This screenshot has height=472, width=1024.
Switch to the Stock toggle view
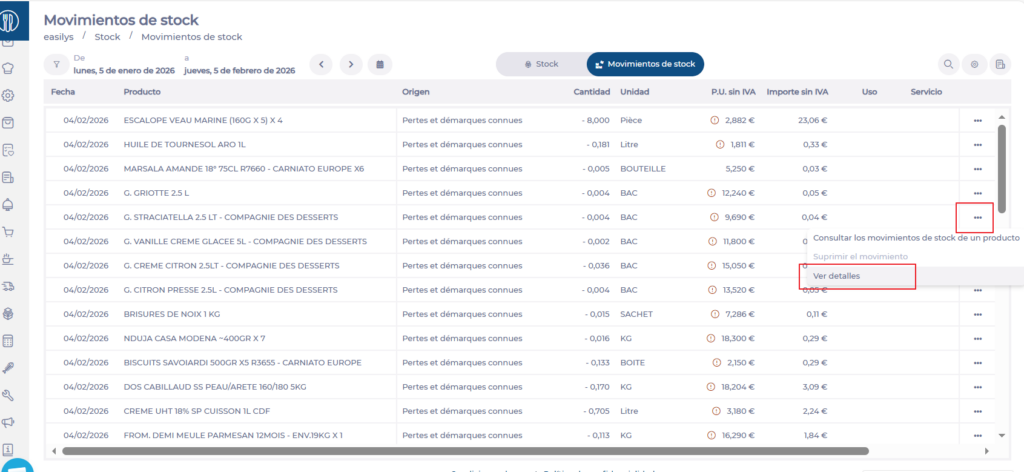[x=541, y=64]
